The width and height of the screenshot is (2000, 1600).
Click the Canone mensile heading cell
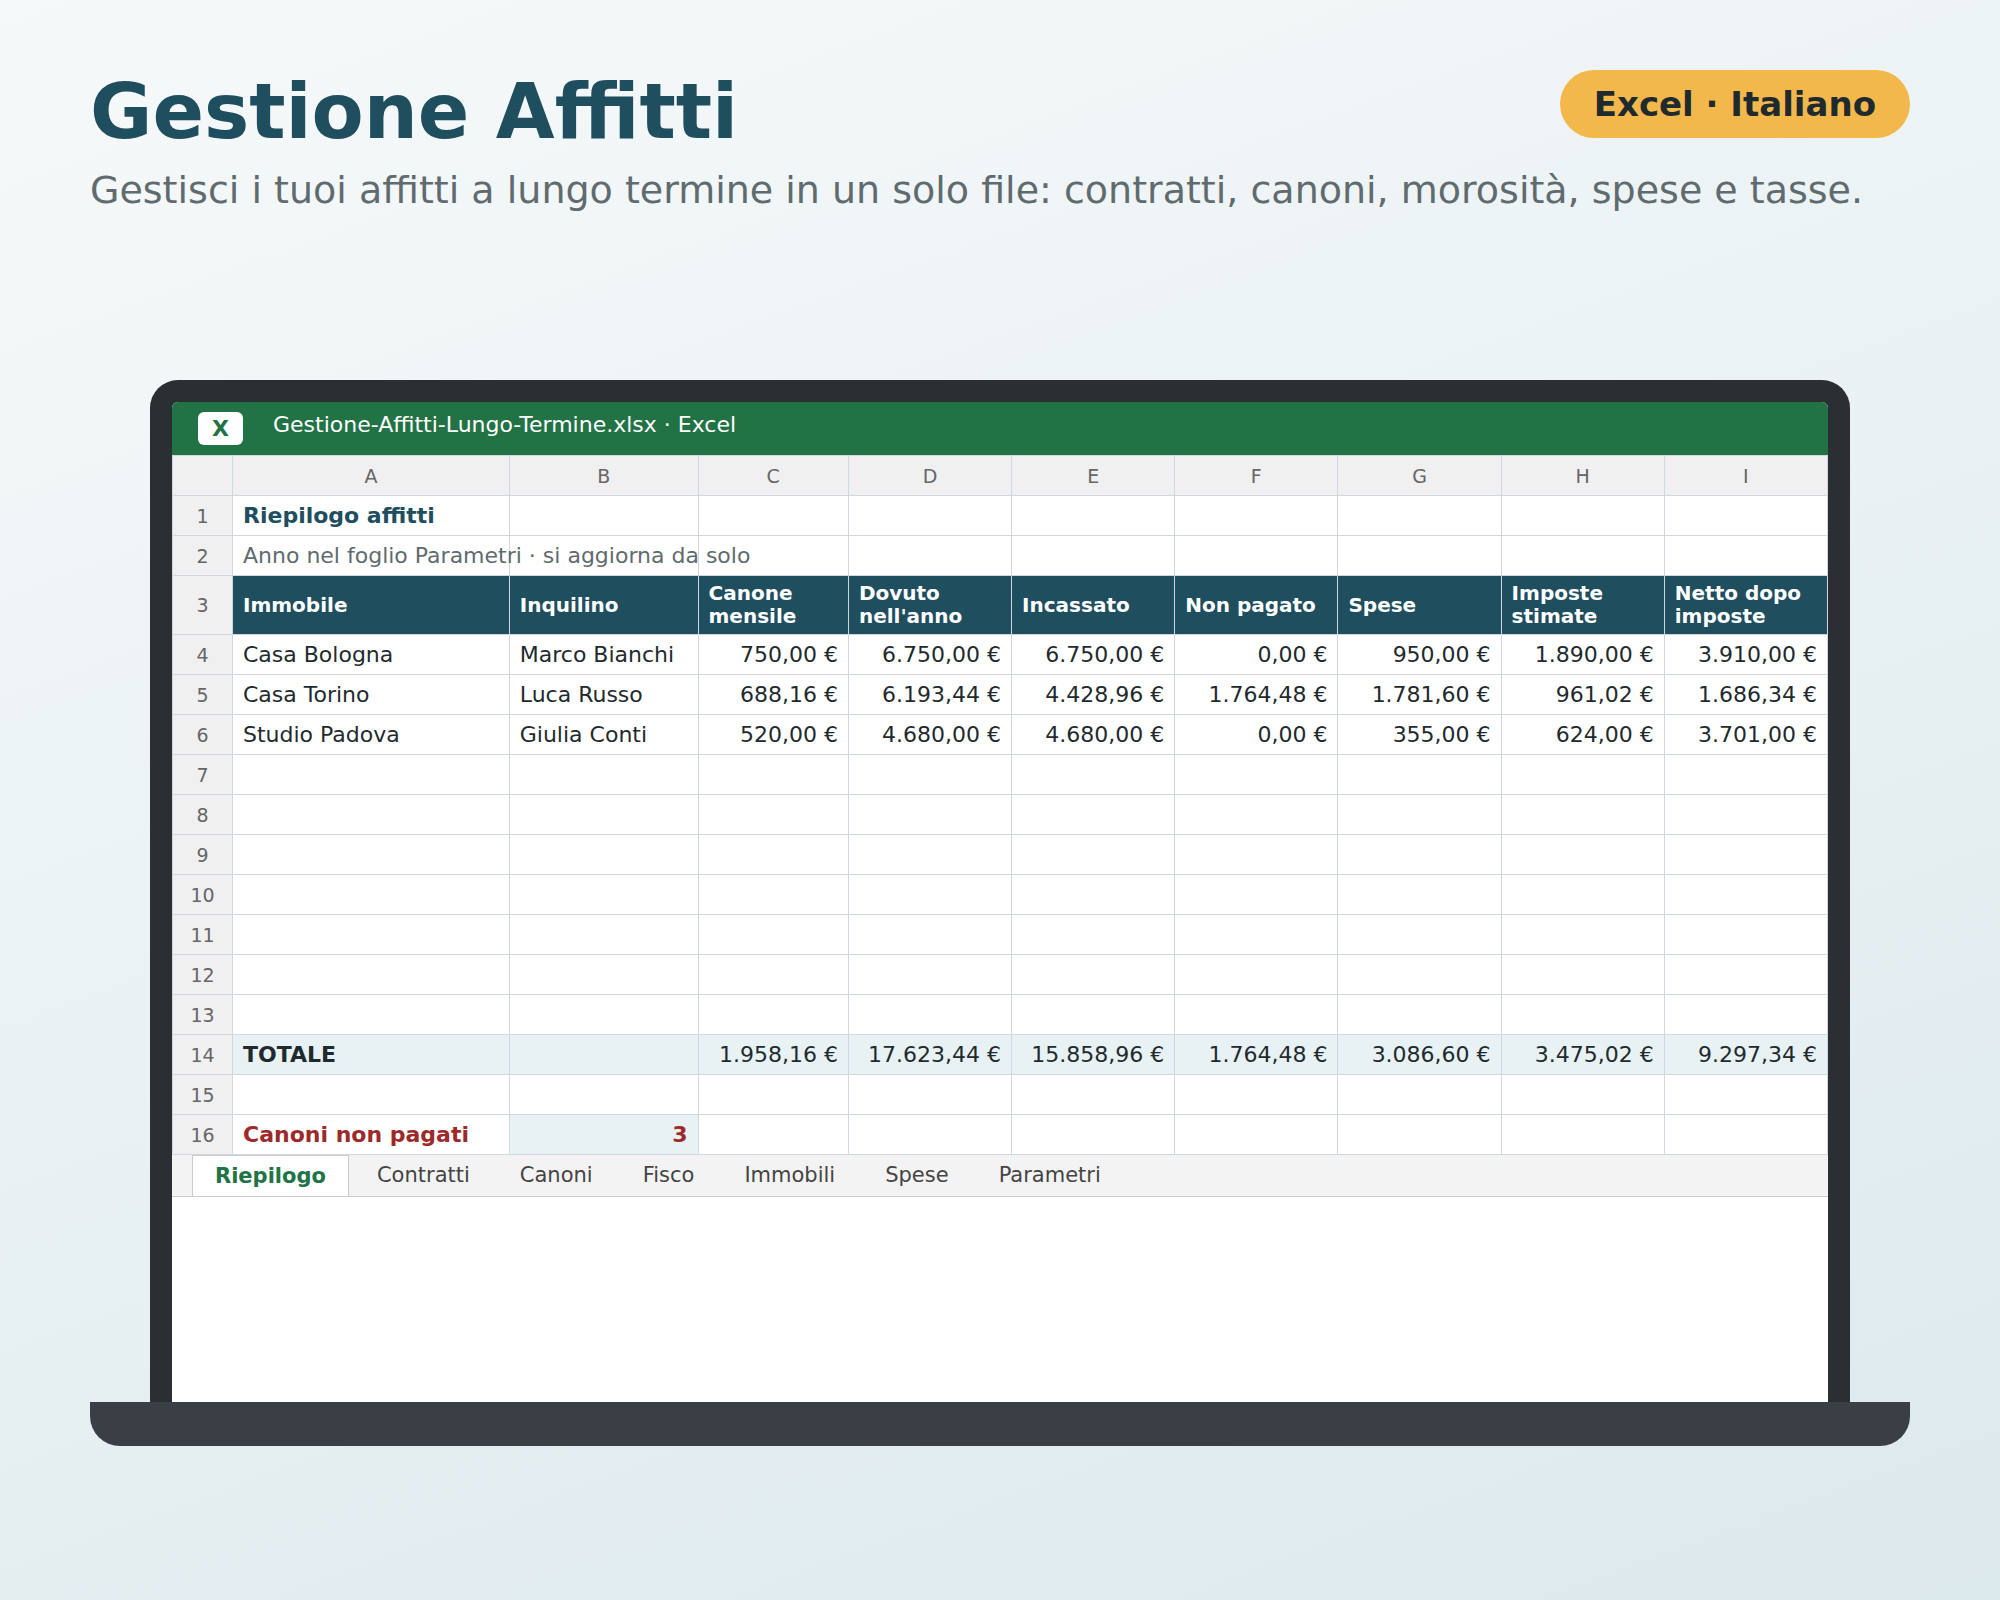pos(773,605)
